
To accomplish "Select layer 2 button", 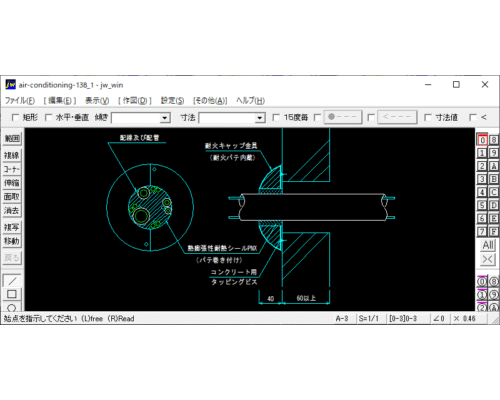I will (x=482, y=166).
